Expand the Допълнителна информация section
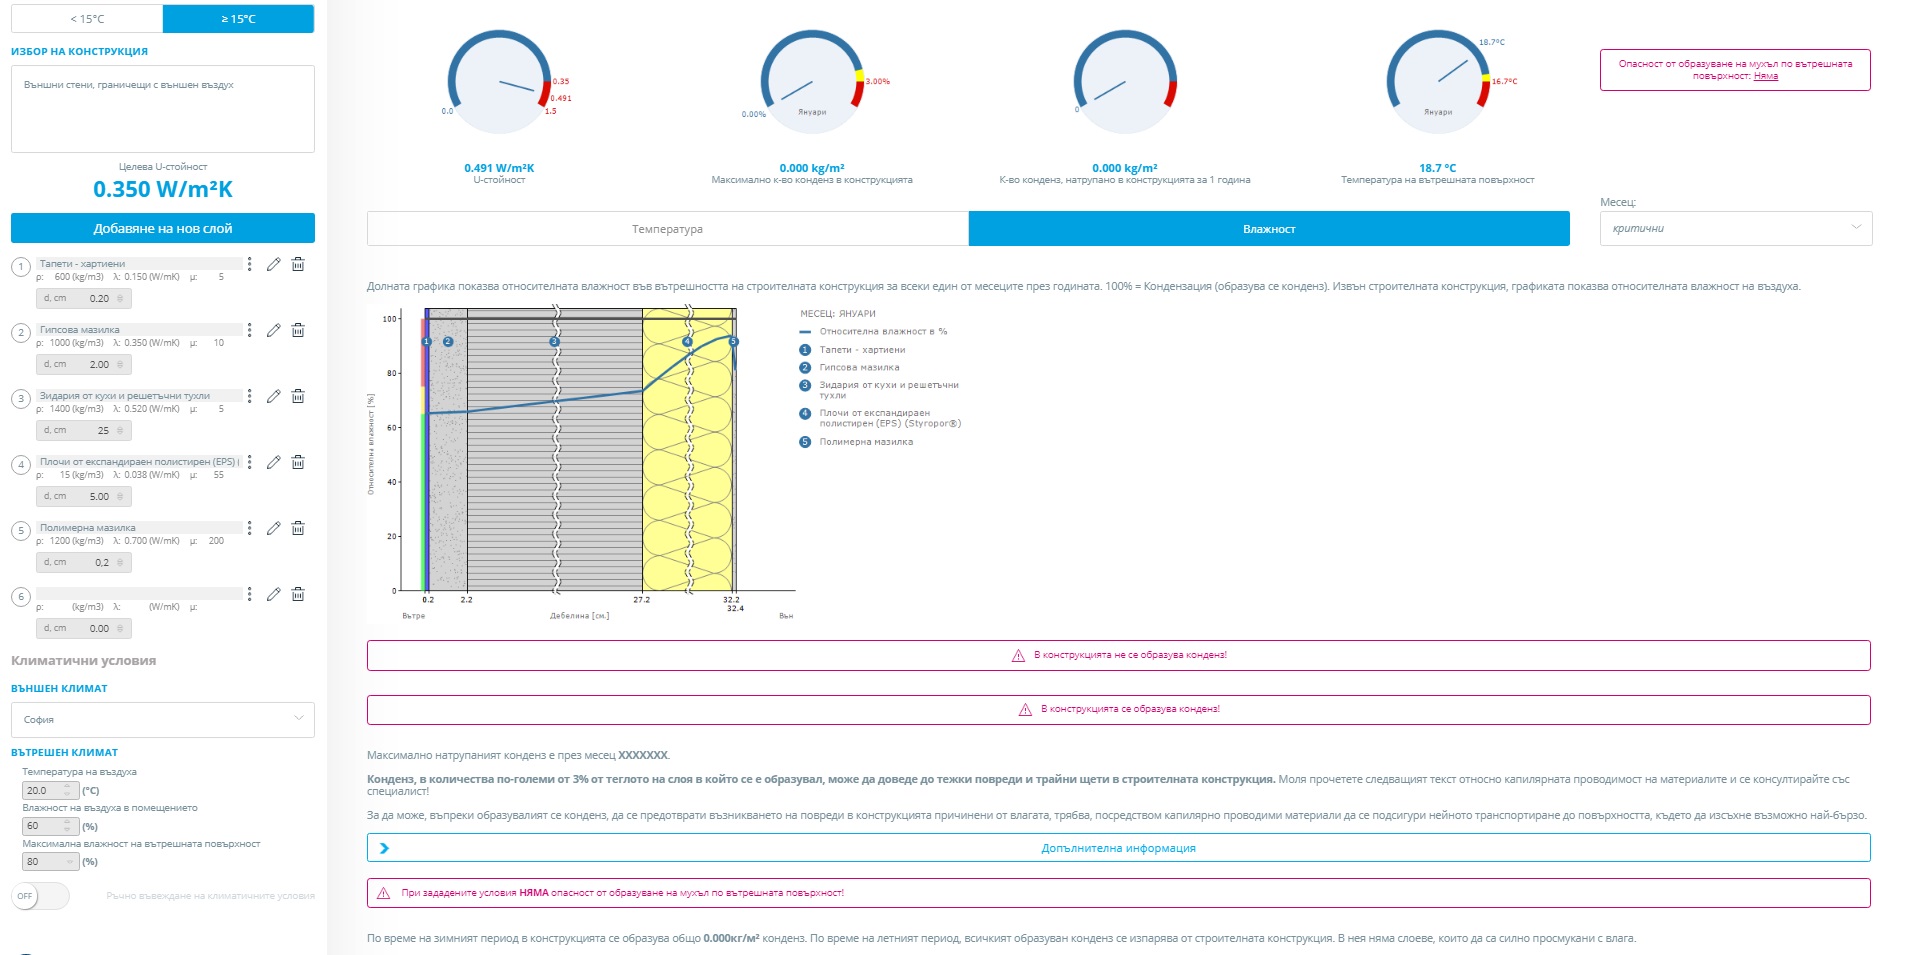 click(x=1118, y=848)
